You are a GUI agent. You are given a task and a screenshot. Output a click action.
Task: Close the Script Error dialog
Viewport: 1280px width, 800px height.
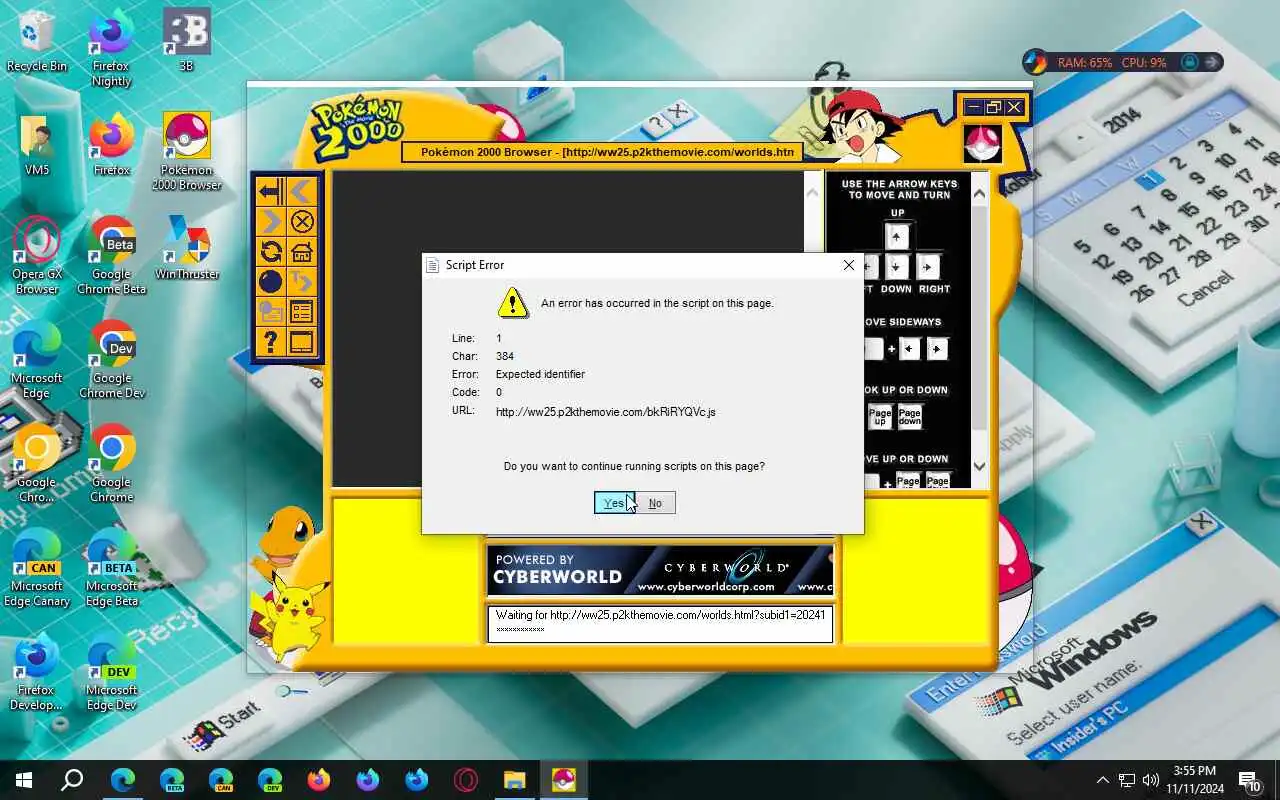click(849, 265)
